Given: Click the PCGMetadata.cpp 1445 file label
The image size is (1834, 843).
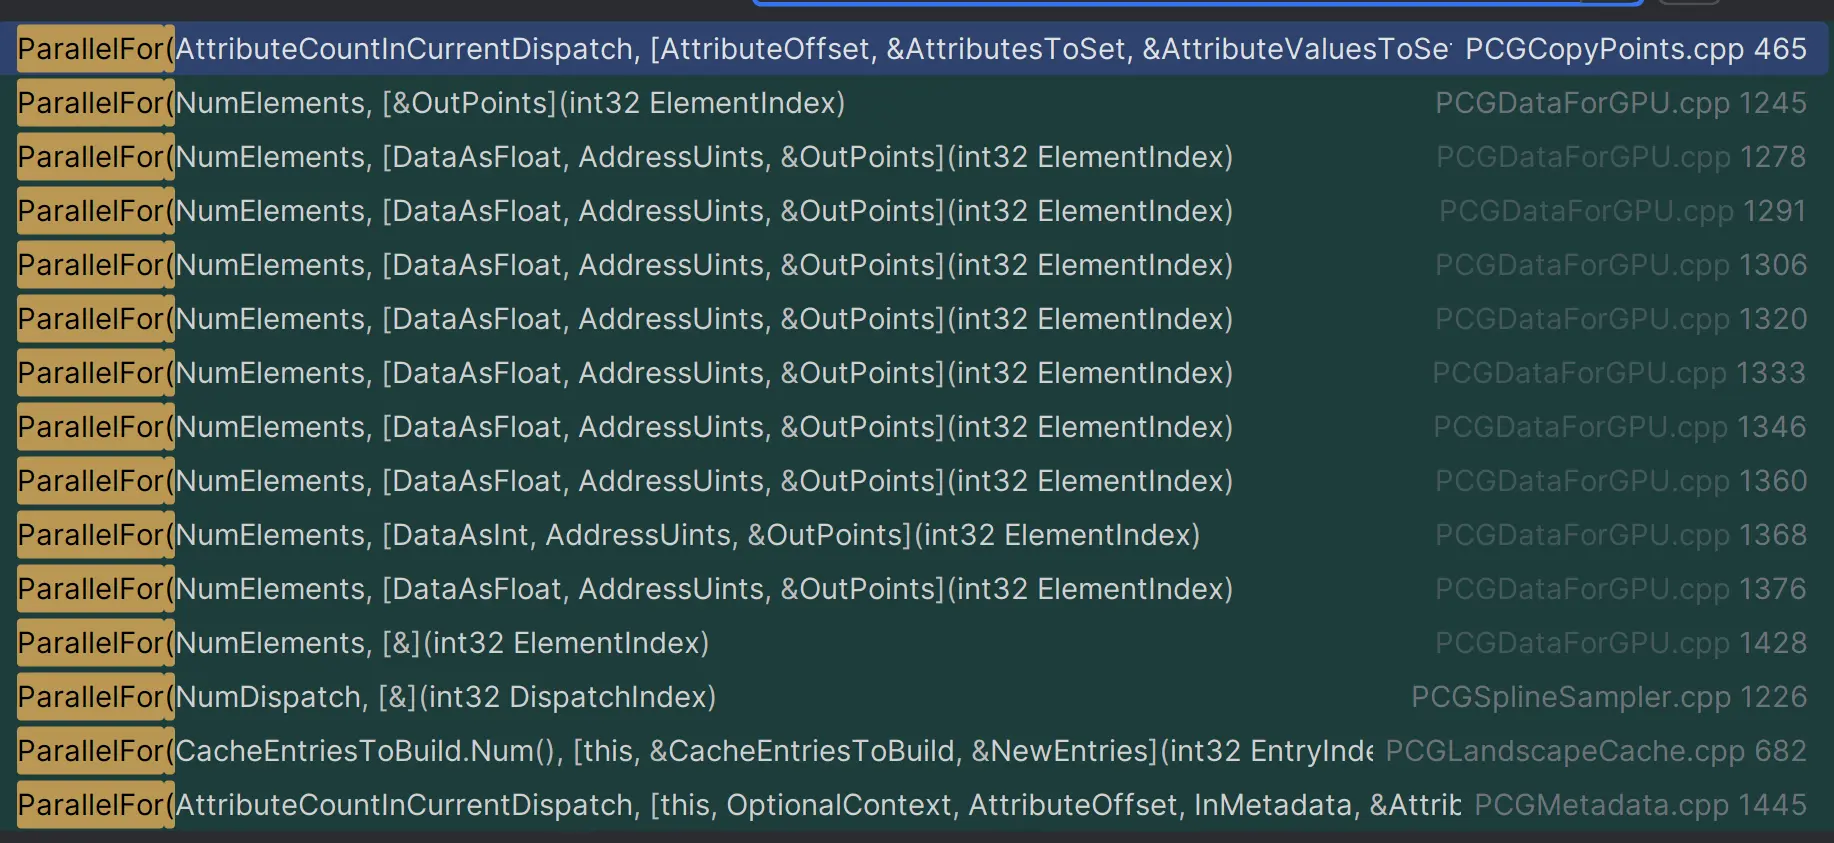Looking at the screenshot, I should click(x=1640, y=805).
